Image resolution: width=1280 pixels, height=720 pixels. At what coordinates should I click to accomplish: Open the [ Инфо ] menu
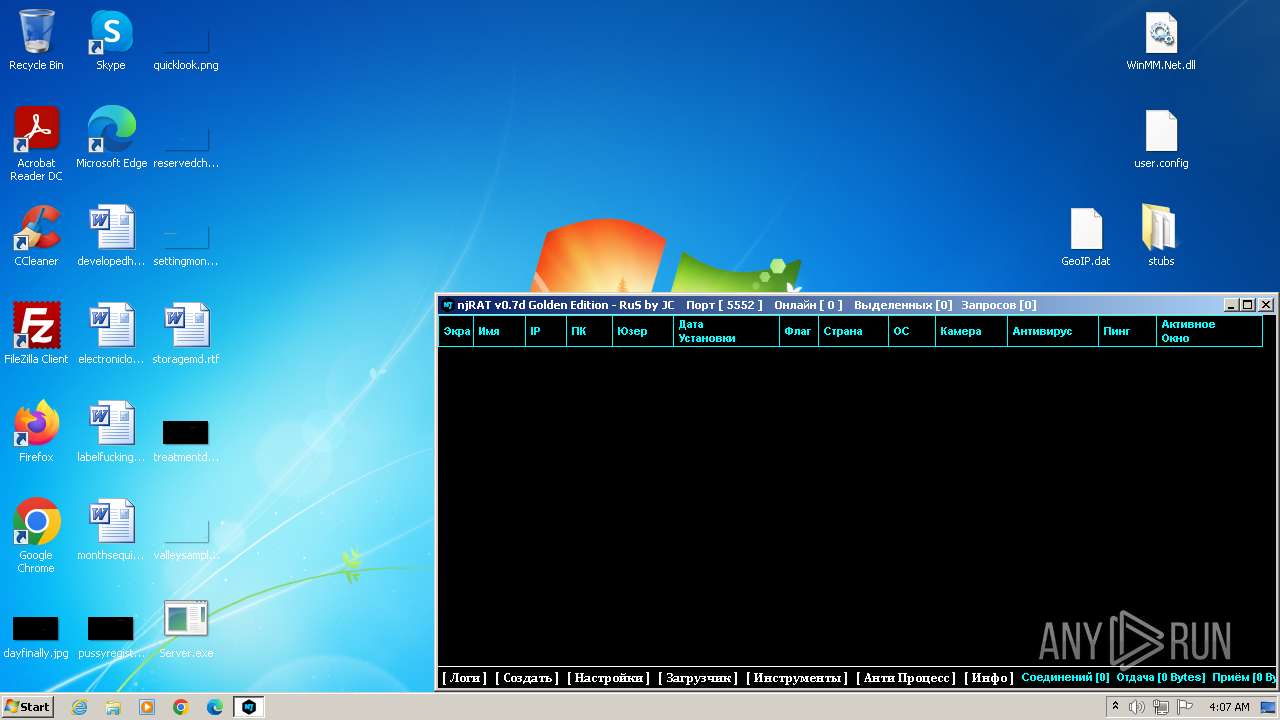pyautogui.click(x=988, y=678)
